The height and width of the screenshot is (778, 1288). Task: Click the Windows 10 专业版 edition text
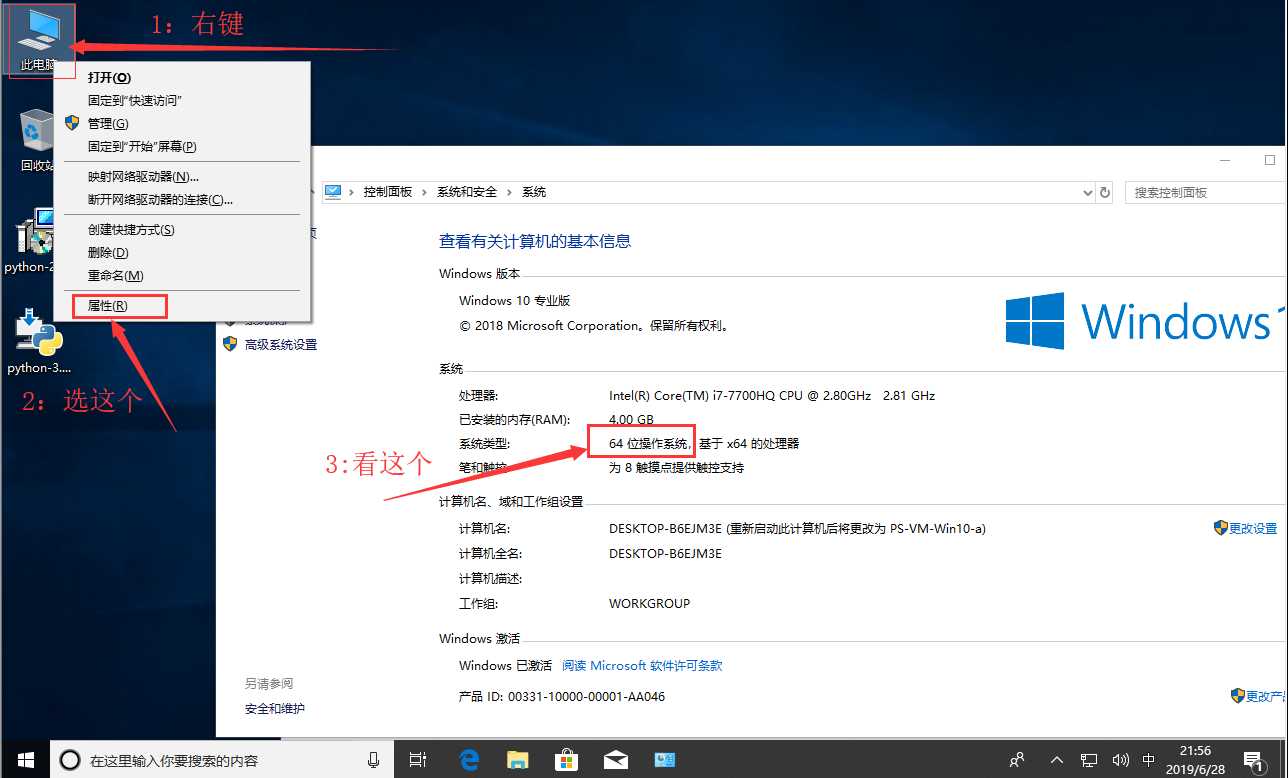(515, 300)
